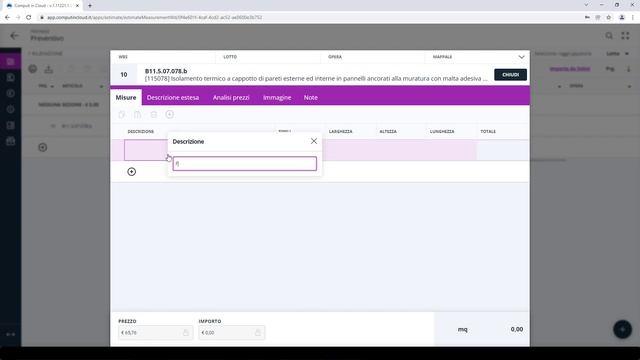Click the floating add button at bottom right
This screenshot has height=360, width=640.
point(622,329)
